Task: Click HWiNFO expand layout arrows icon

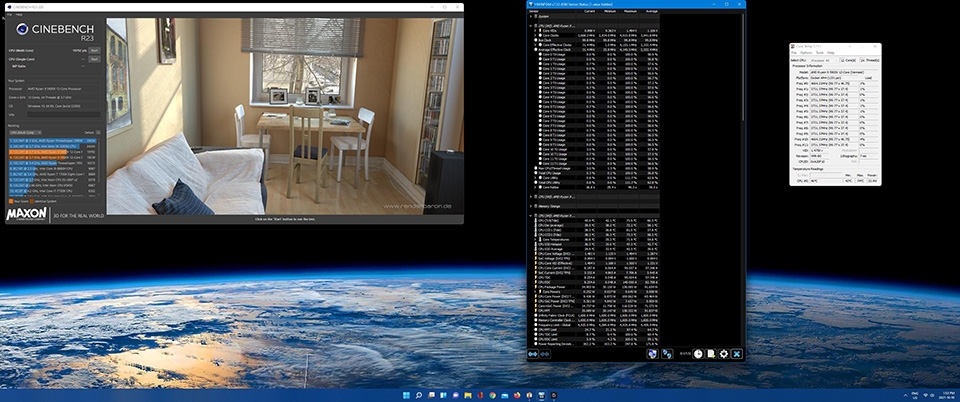Action: [533, 354]
